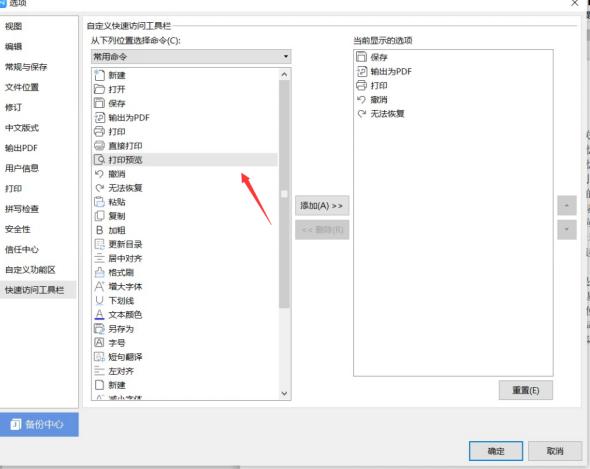
Task: Open the 备份中心 backup center
Action: (39, 425)
